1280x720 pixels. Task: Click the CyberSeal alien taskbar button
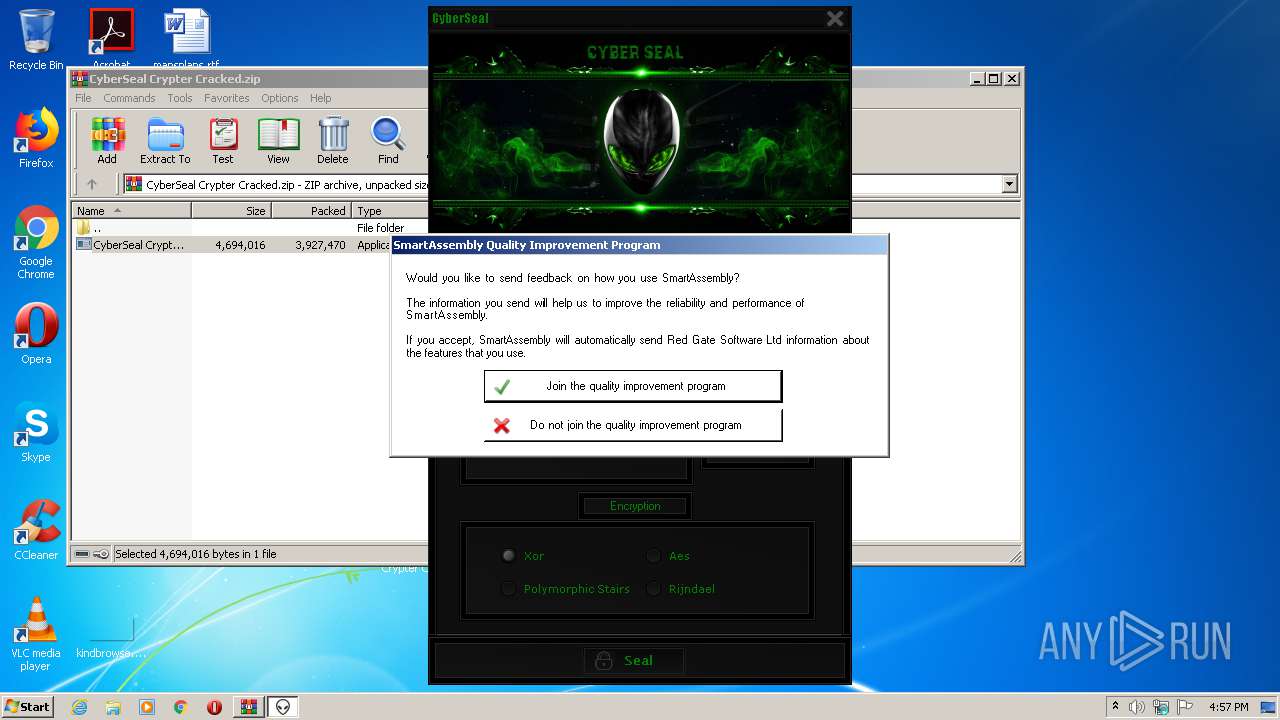[284, 707]
